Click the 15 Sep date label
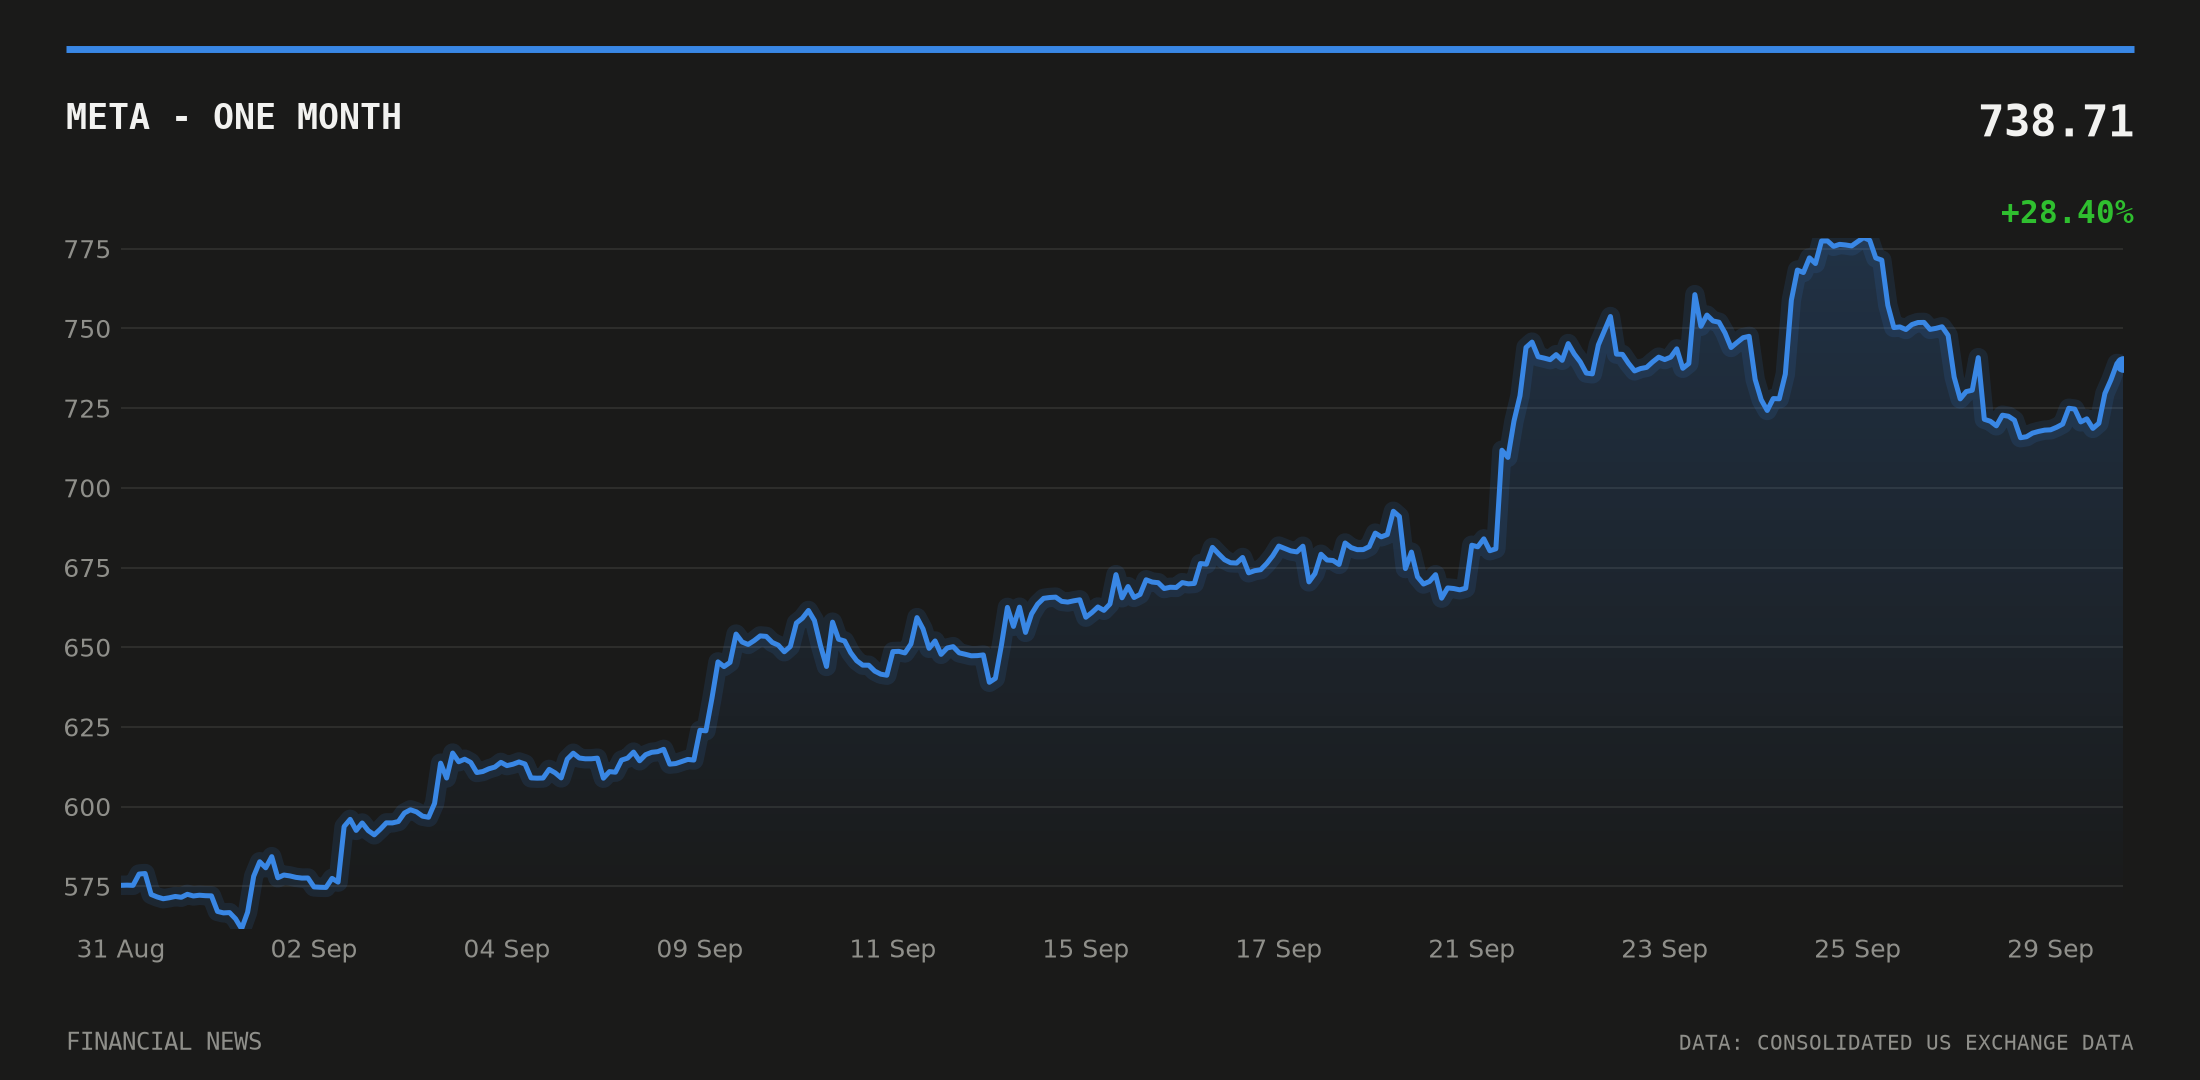Viewport: 2200px width, 1080px height. click(x=1086, y=949)
